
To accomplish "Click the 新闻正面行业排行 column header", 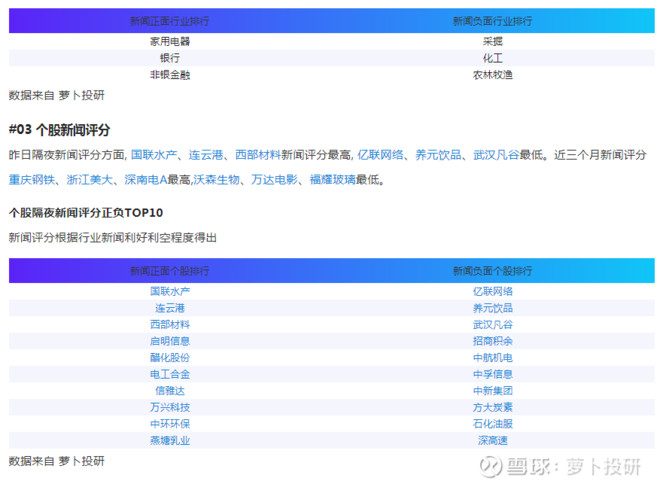I will pyautogui.click(x=170, y=21).
